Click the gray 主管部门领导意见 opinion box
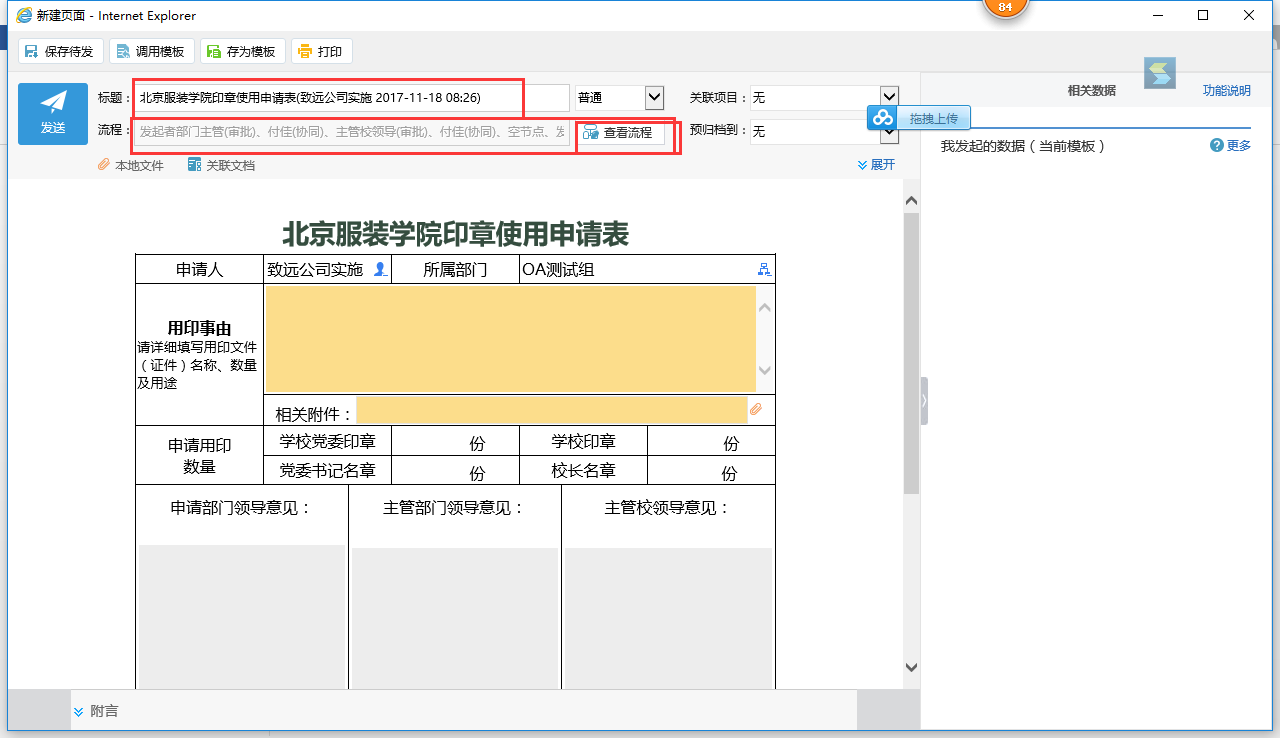The image size is (1280, 738). pyautogui.click(x=455, y=618)
